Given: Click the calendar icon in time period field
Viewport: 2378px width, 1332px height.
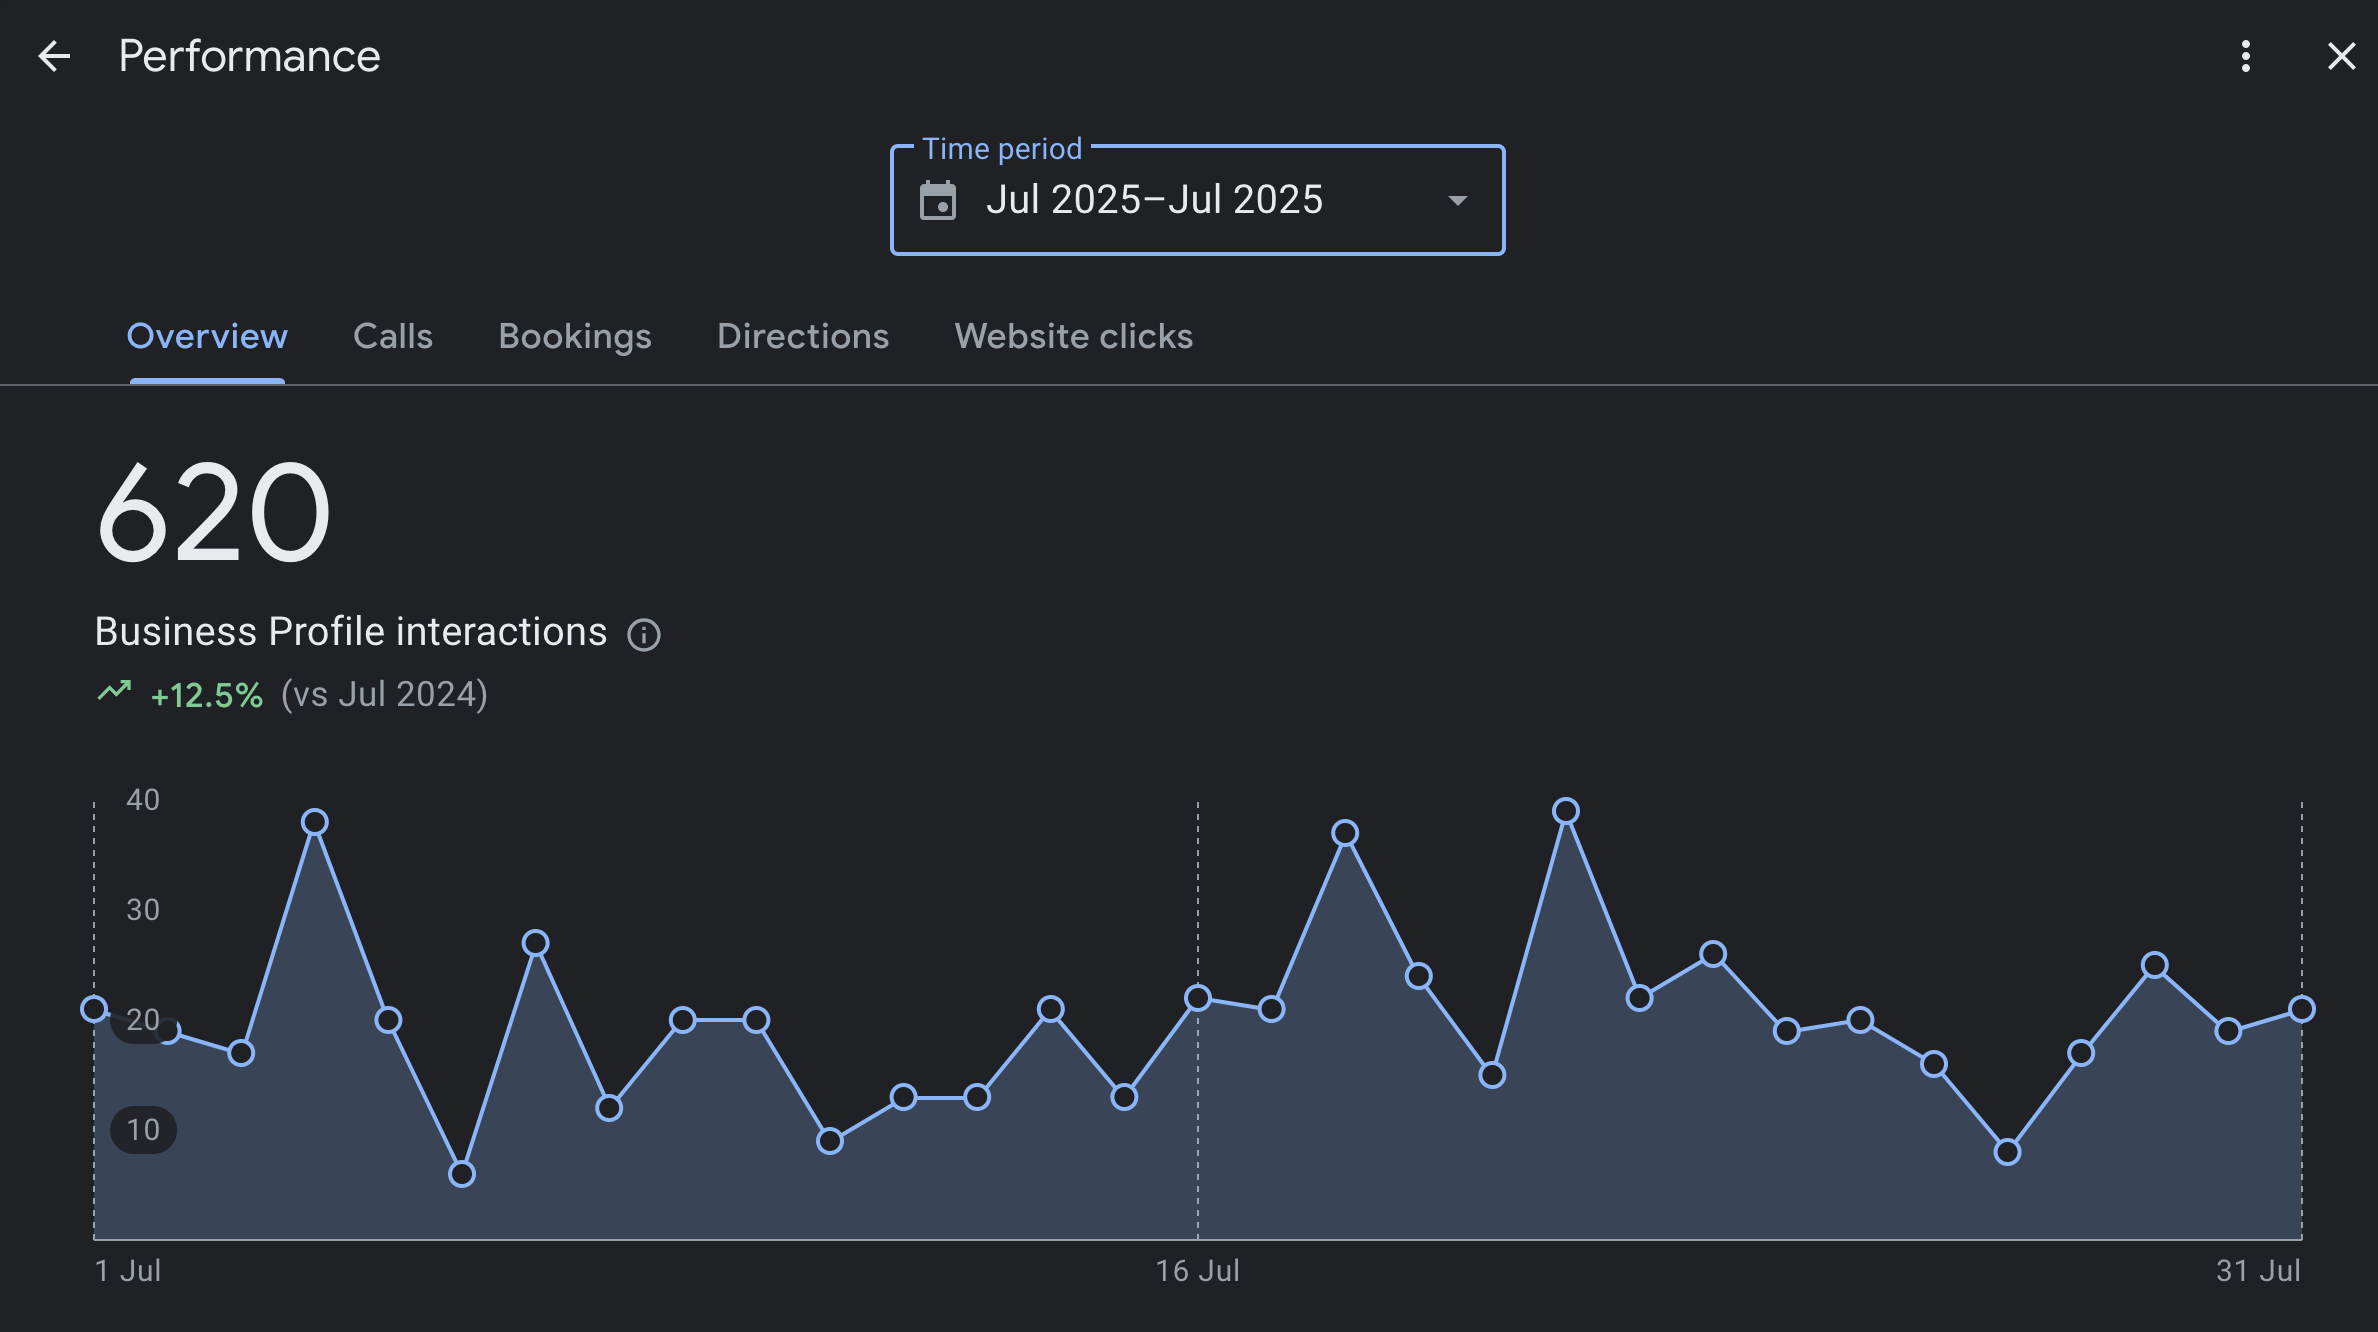Looking at the screenshot, I should coord(939,200).
